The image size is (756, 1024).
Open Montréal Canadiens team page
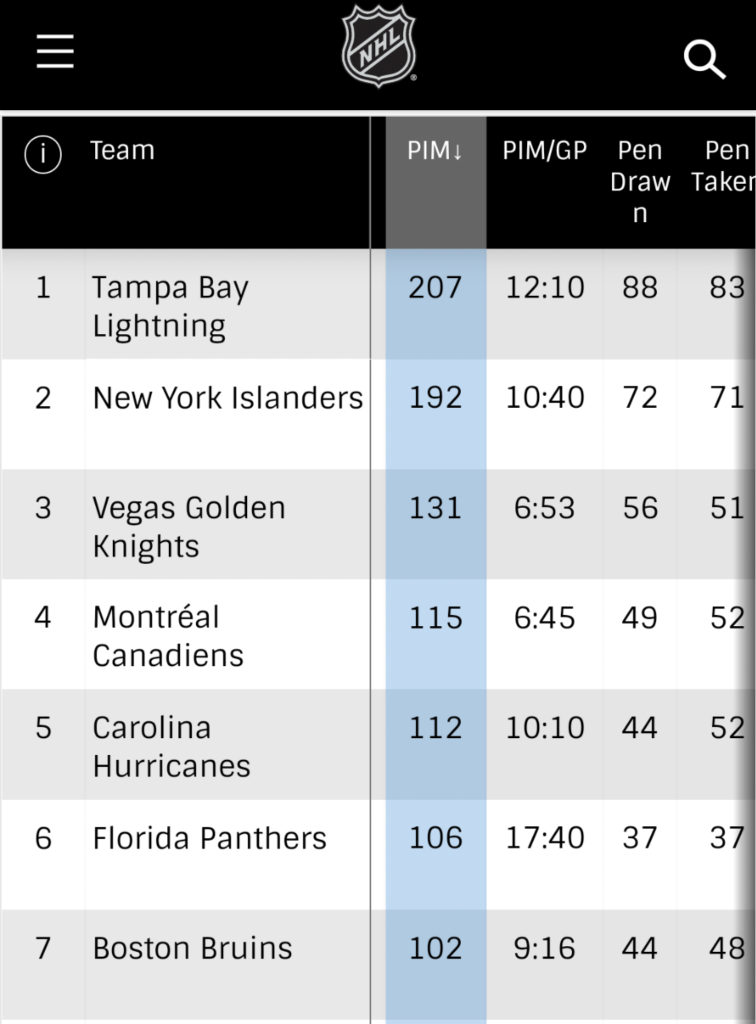[x=168, y=636]
